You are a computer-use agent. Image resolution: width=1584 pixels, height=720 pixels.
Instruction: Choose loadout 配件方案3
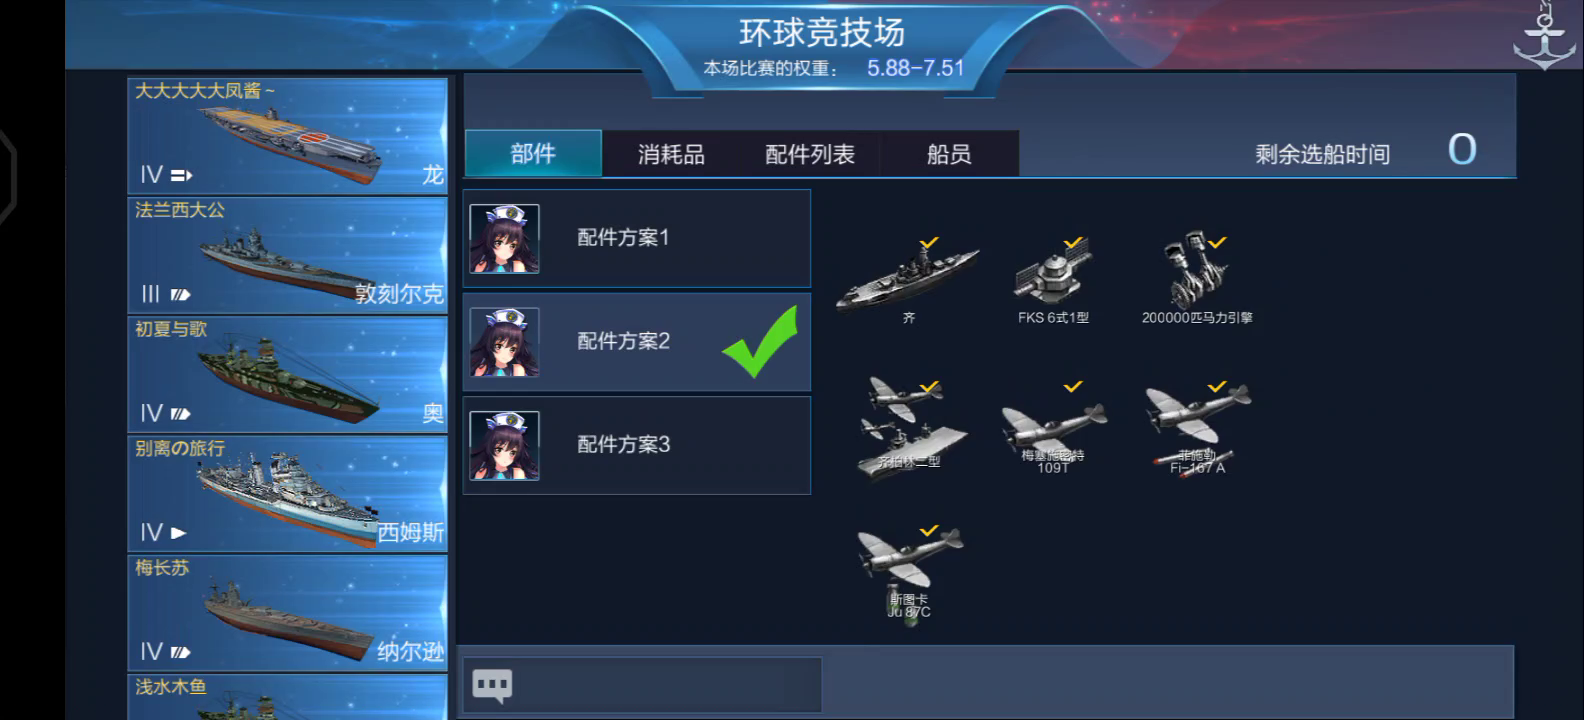tap(637, 445)
